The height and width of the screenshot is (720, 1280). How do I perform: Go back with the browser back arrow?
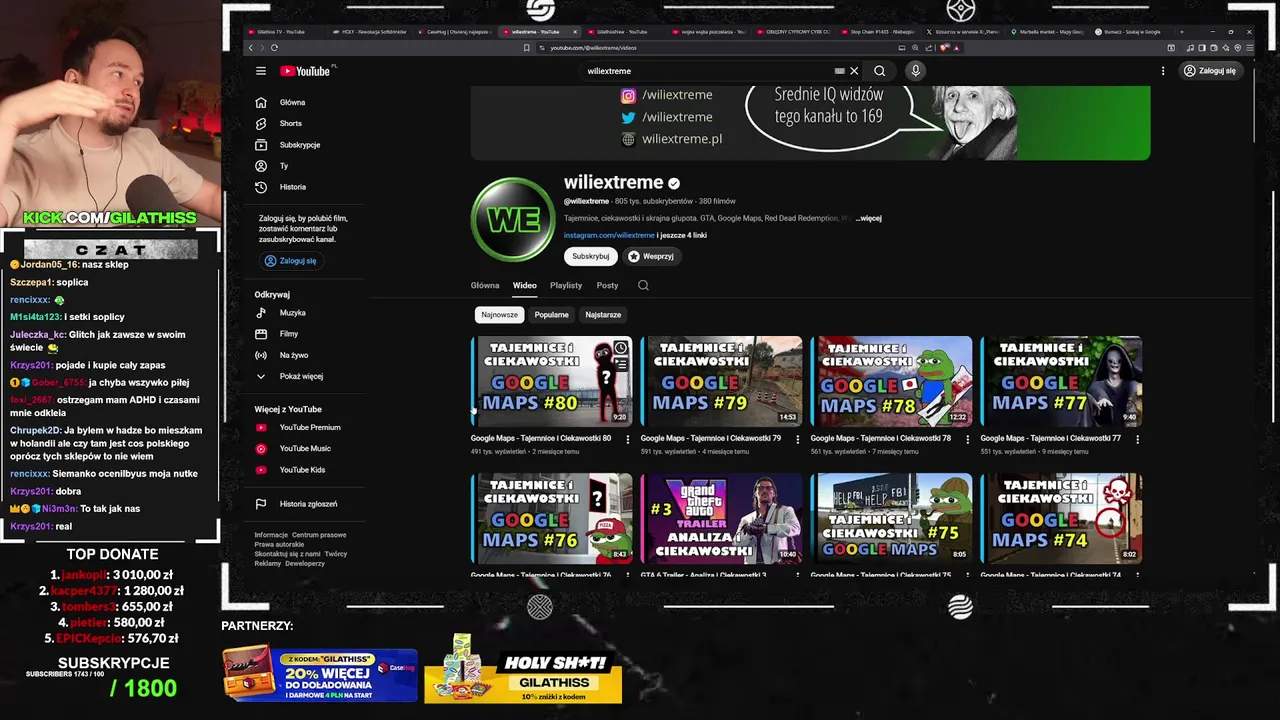pos(251,47)
